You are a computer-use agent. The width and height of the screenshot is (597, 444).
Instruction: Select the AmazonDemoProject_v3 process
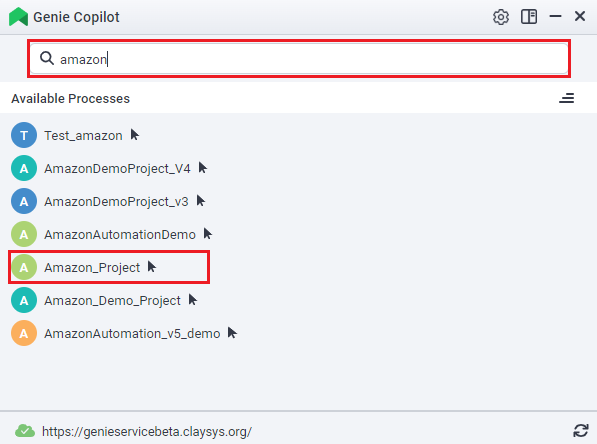(x=116, y=201)
